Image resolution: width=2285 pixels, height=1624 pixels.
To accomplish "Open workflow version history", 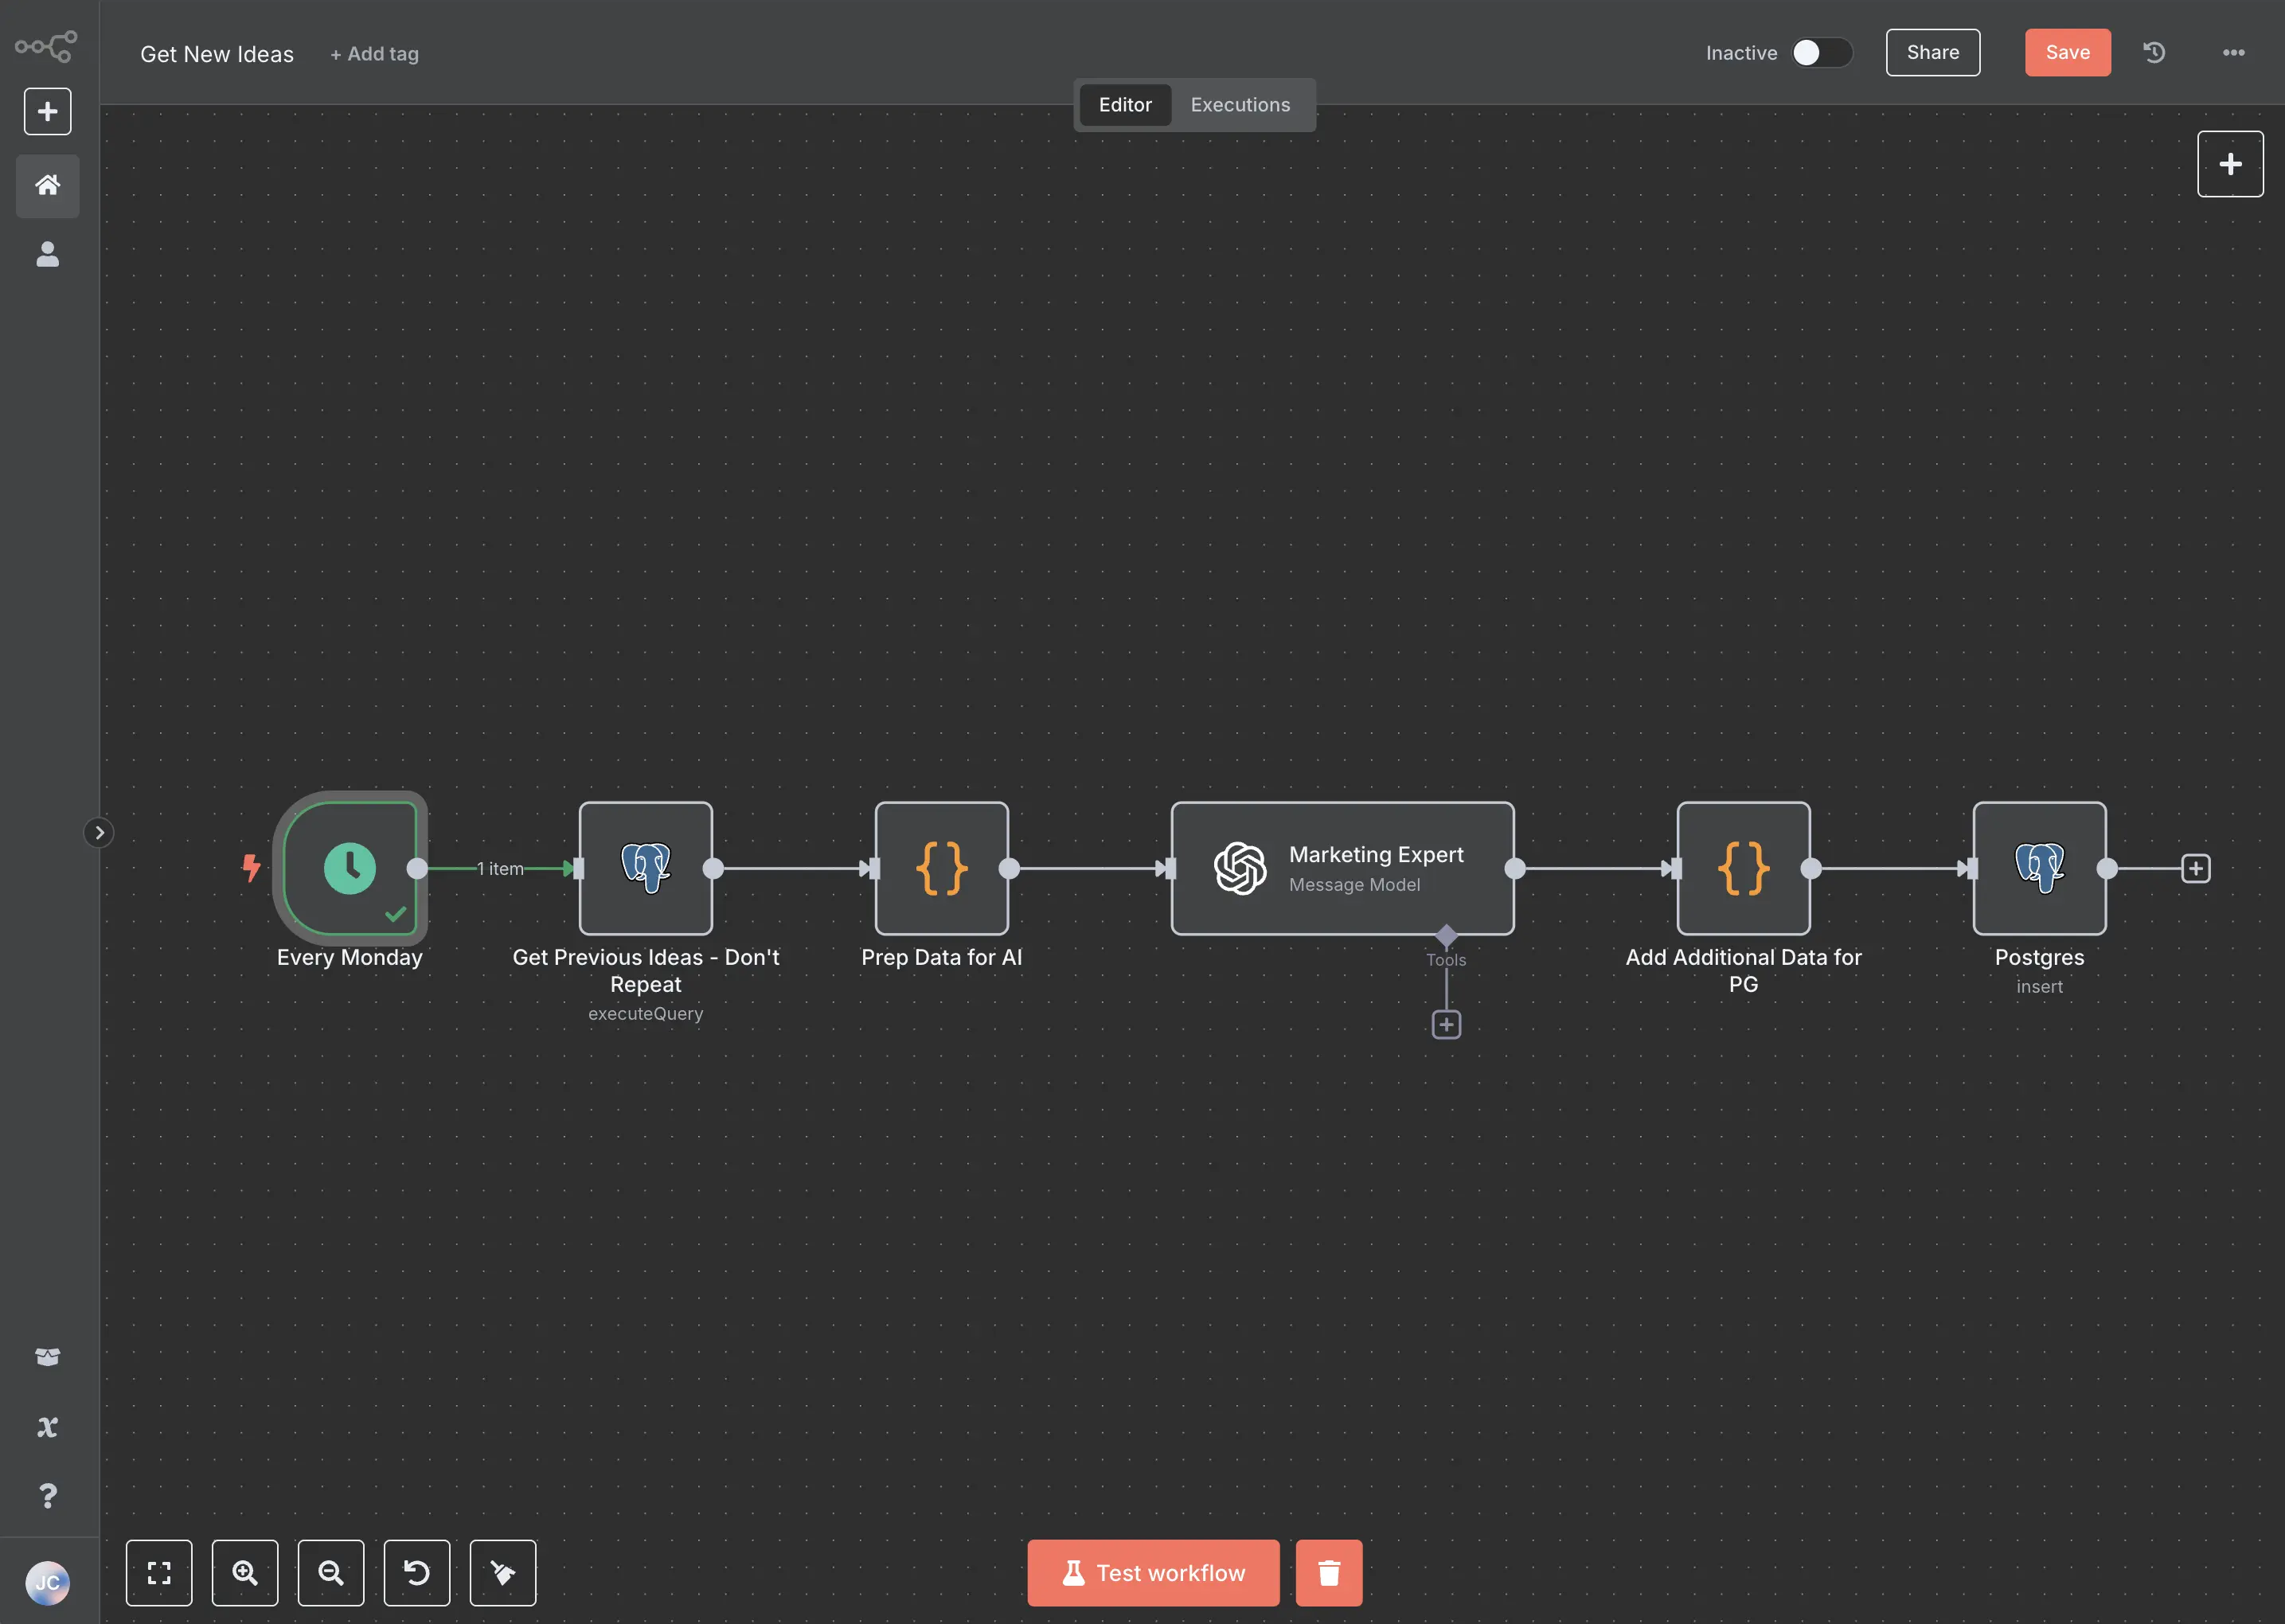I will (2154, 52).
